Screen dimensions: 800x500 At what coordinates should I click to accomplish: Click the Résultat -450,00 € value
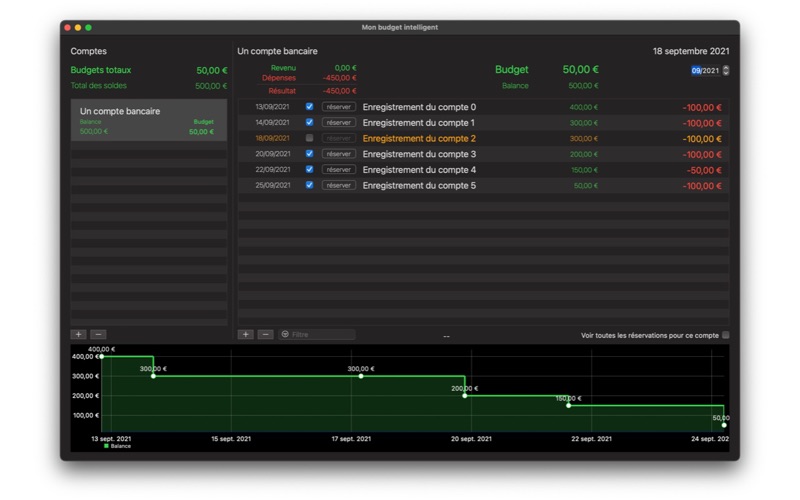point(340,91)
